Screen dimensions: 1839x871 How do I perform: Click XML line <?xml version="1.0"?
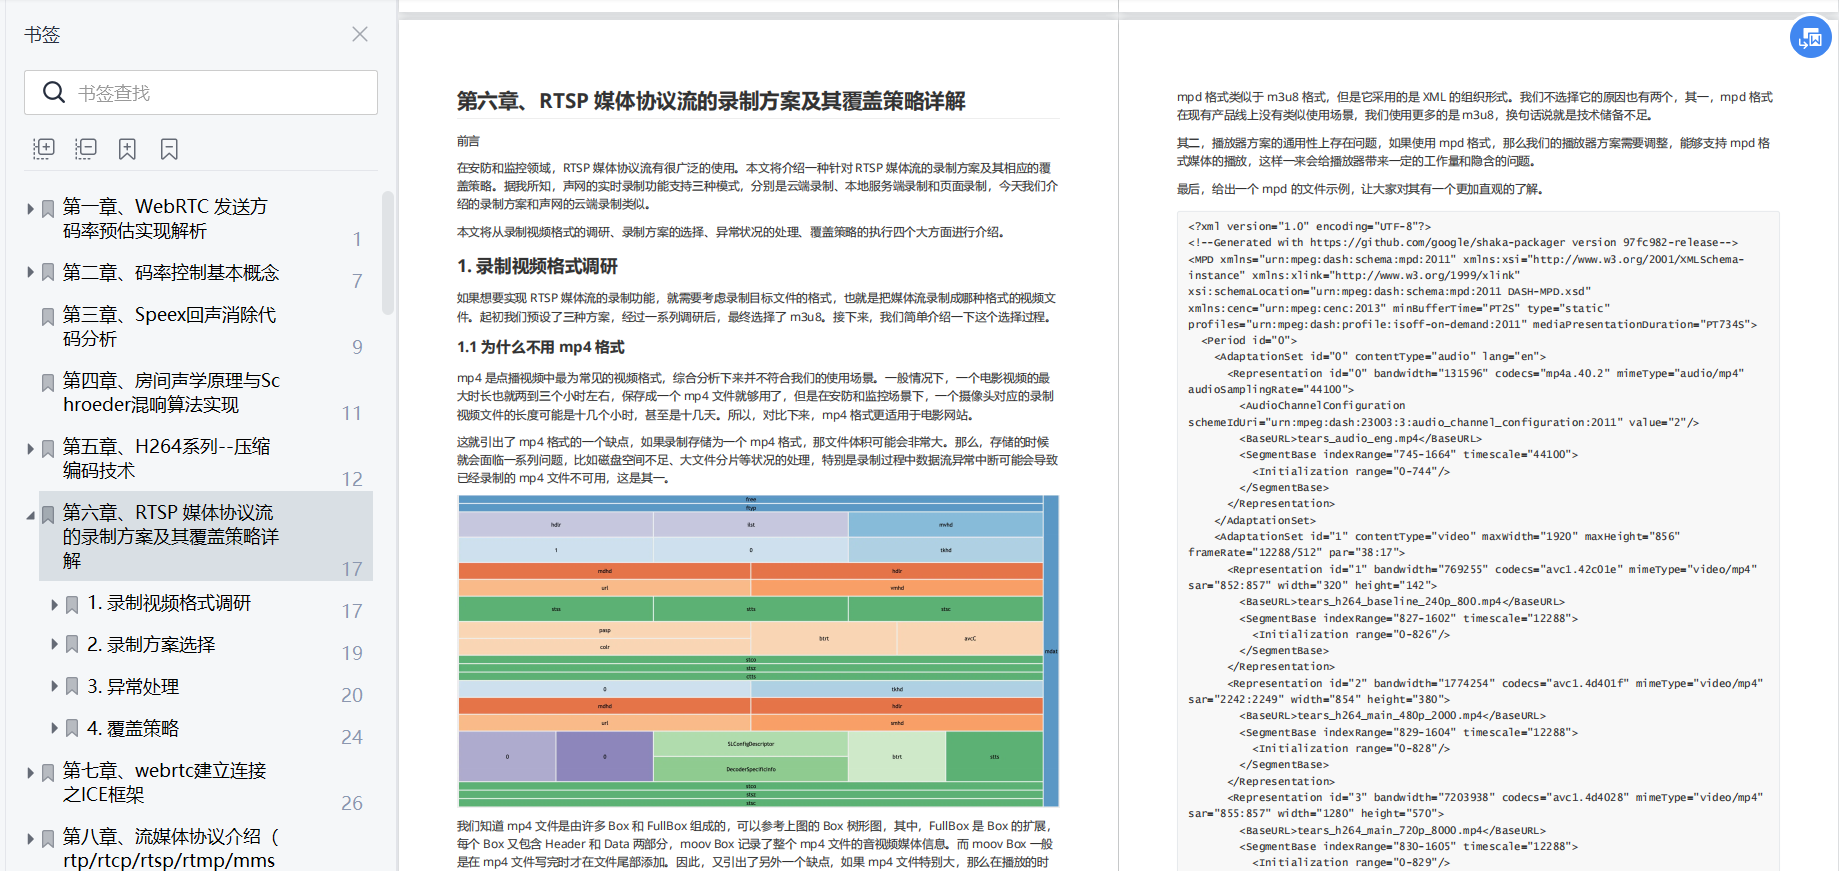tap(1310, 226)
